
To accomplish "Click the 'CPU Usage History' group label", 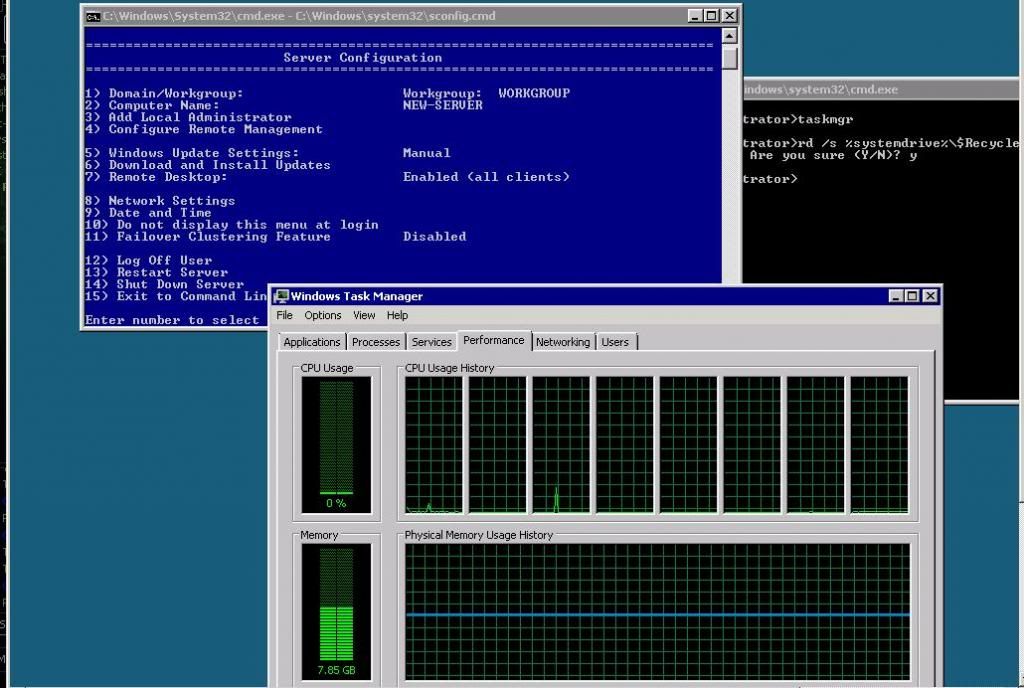I will (449, 368).
